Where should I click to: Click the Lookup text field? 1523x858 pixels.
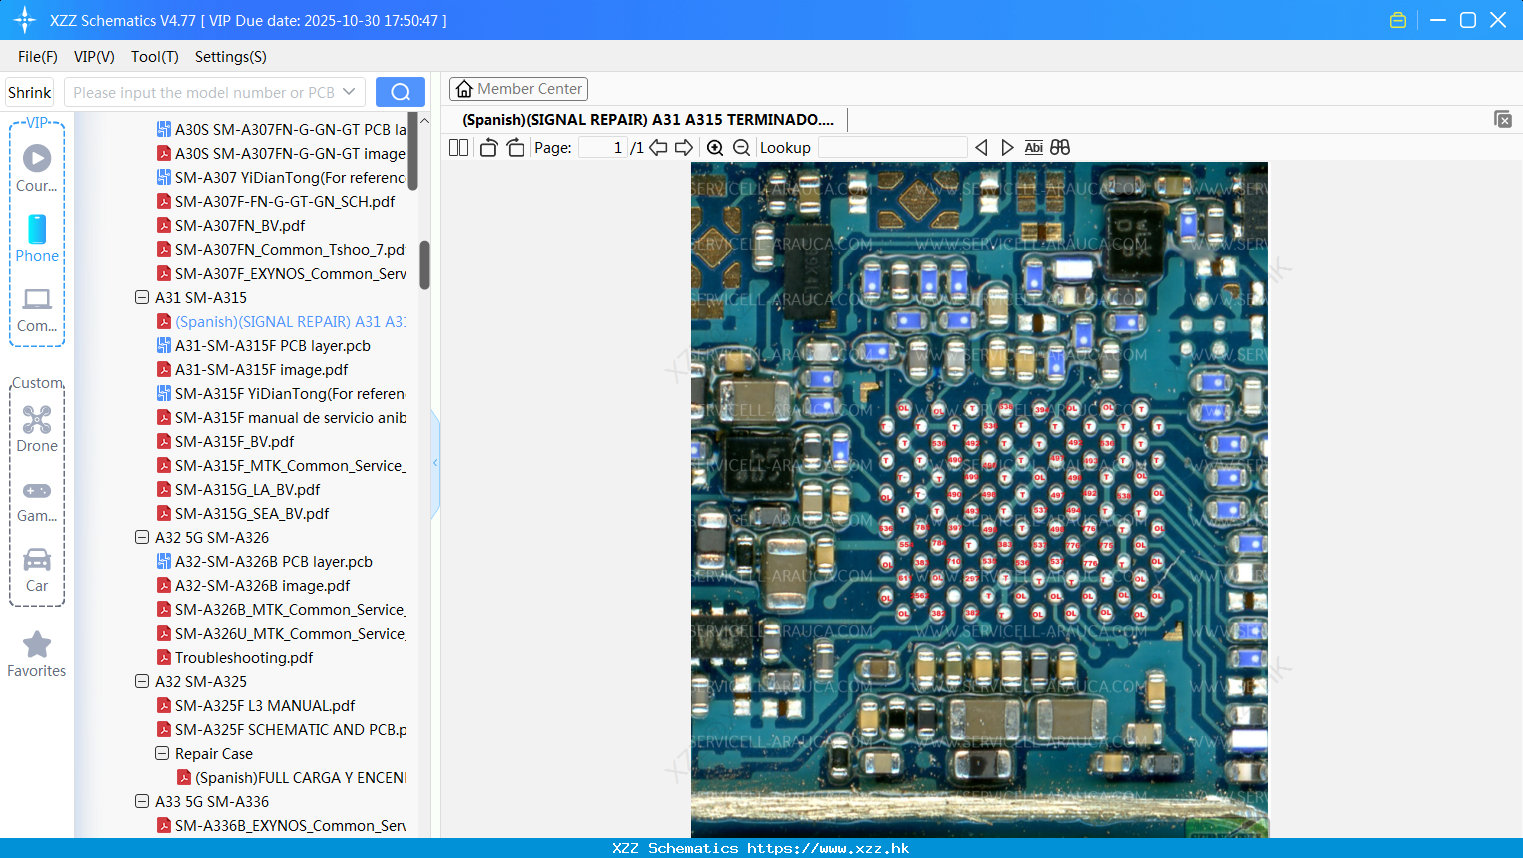point(893,147)
